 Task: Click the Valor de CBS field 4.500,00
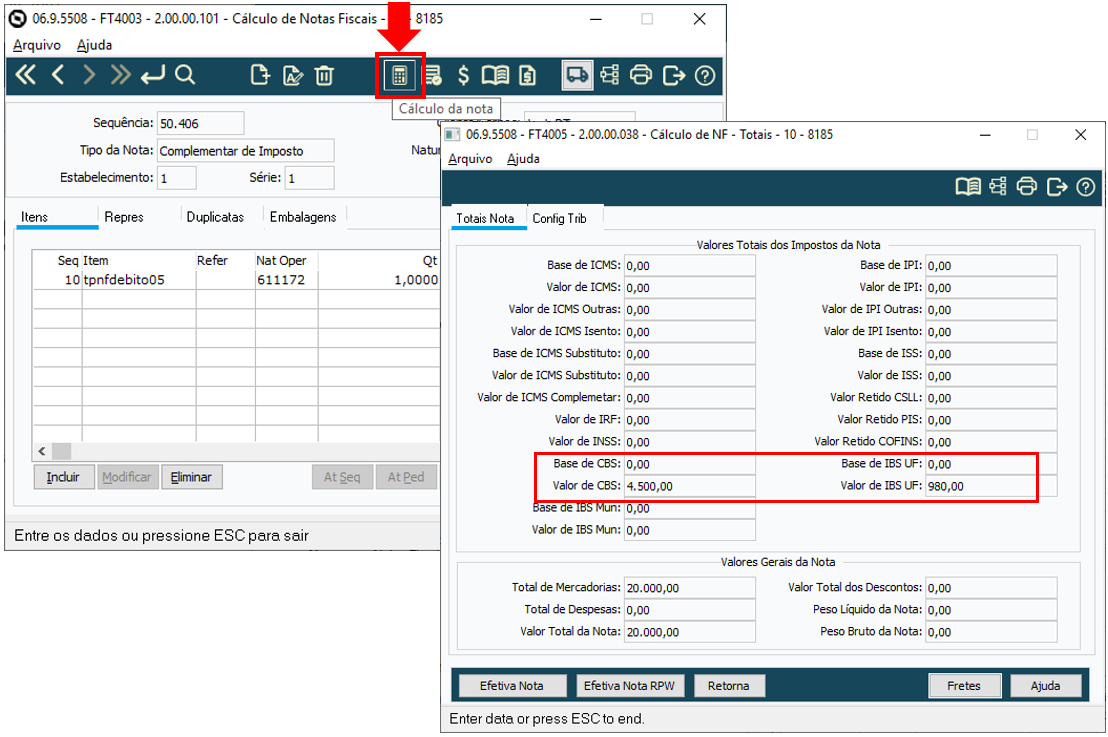[690, 486]
